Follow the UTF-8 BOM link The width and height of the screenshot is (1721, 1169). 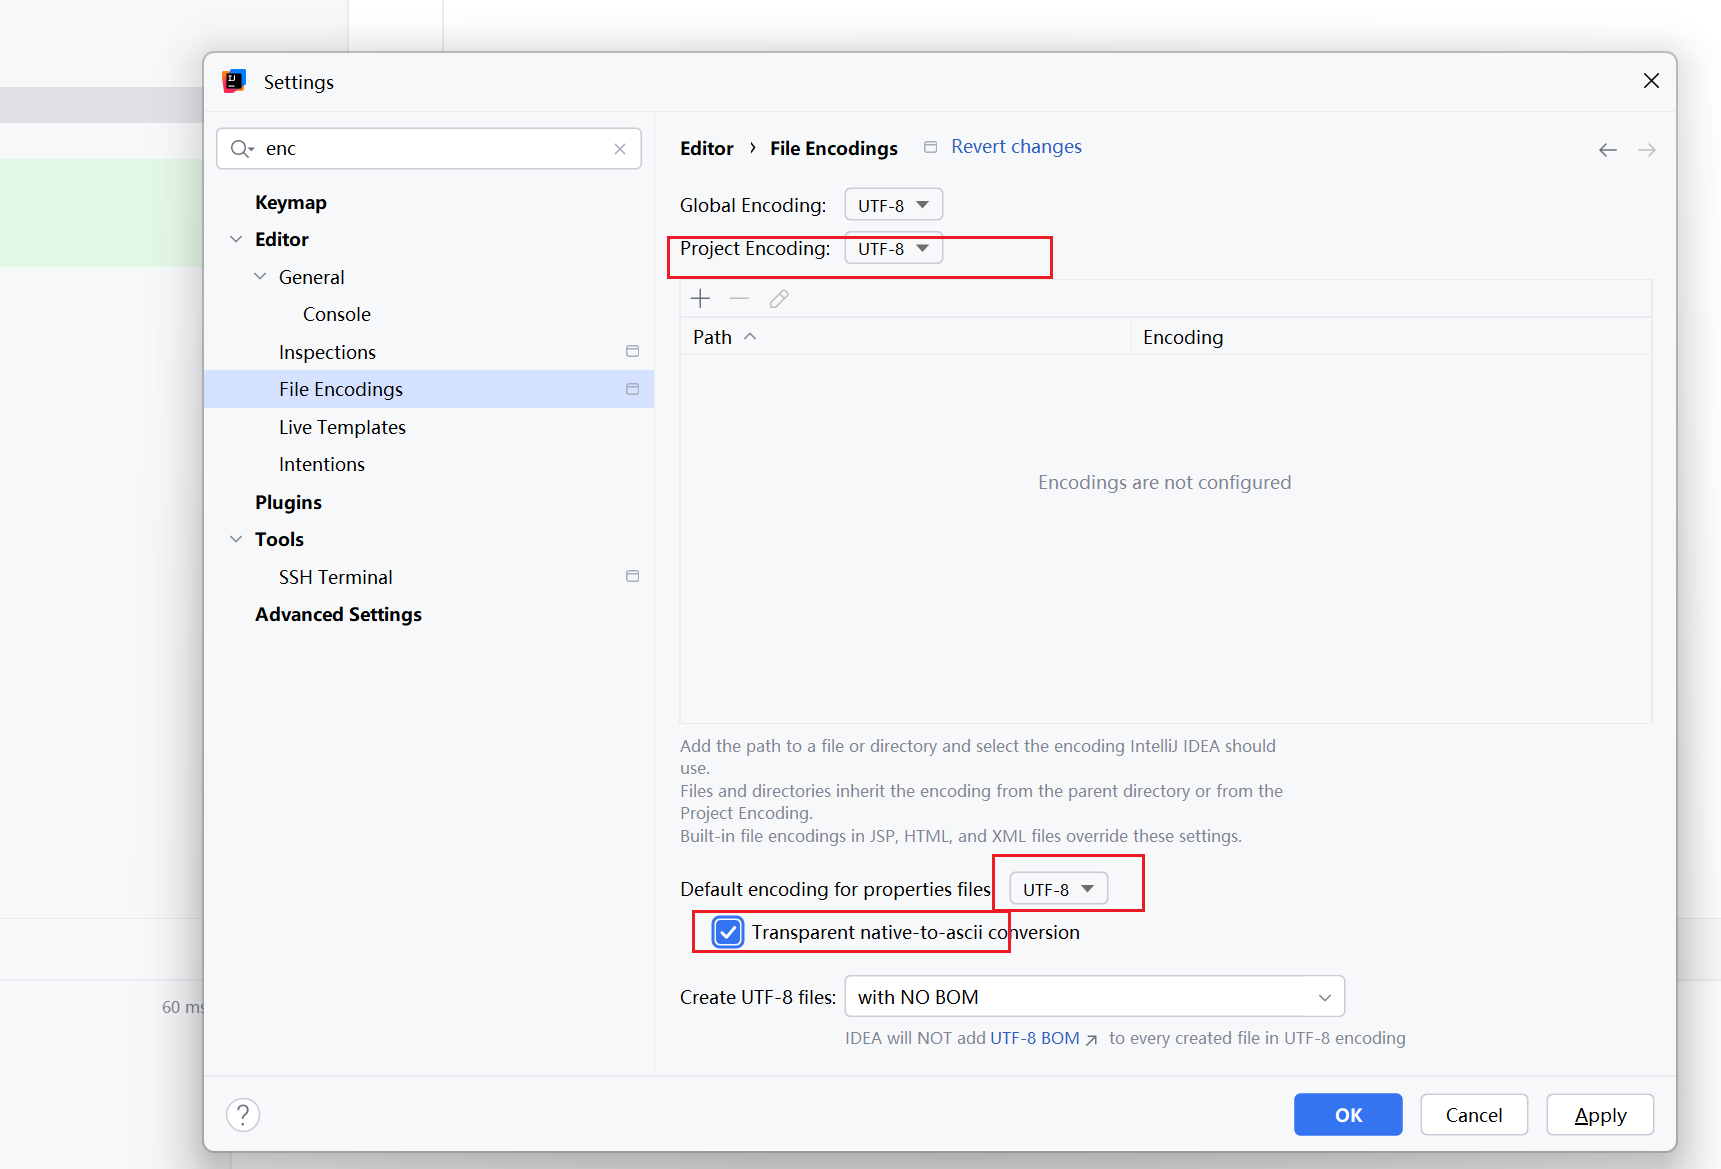1035,1038
